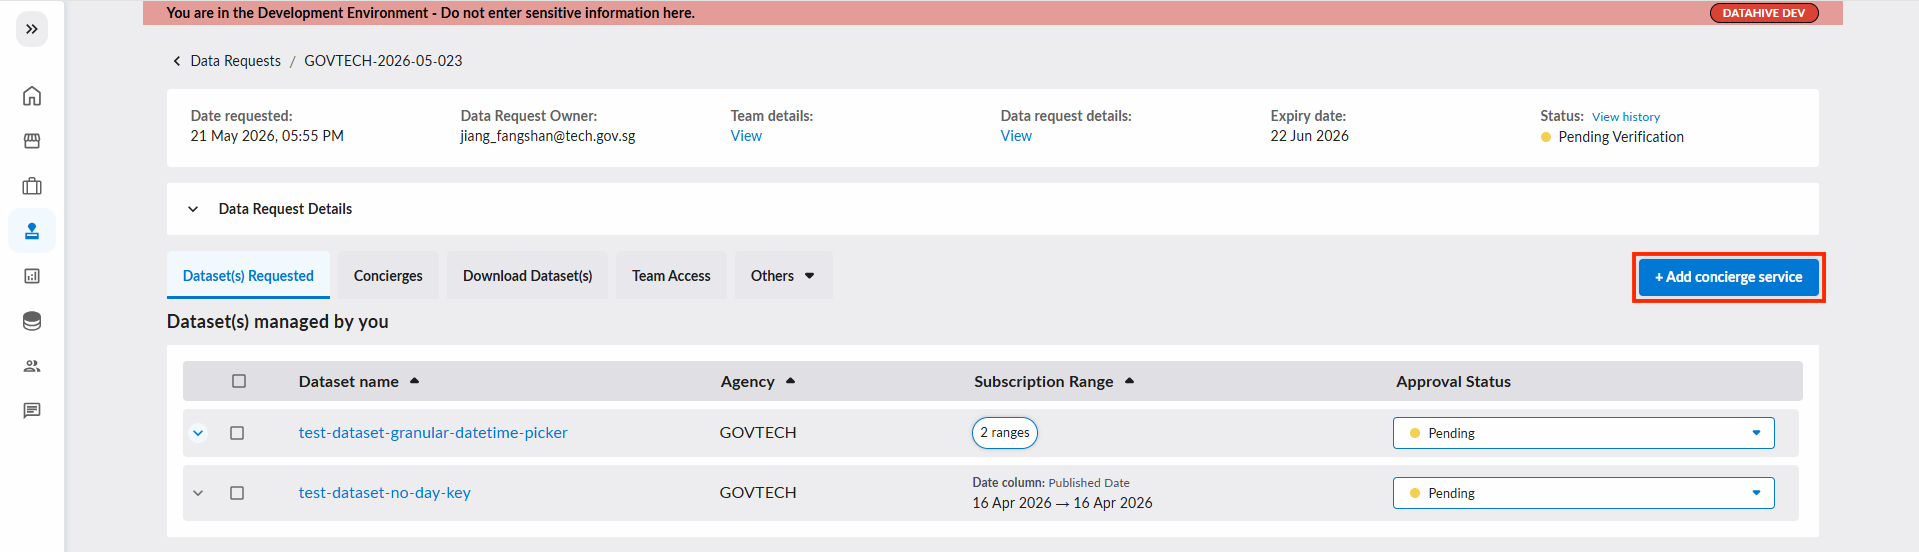Sort by Agency column arrow
The height and width of the screenshot is (552, 1919).
click(x=790, y=381)
